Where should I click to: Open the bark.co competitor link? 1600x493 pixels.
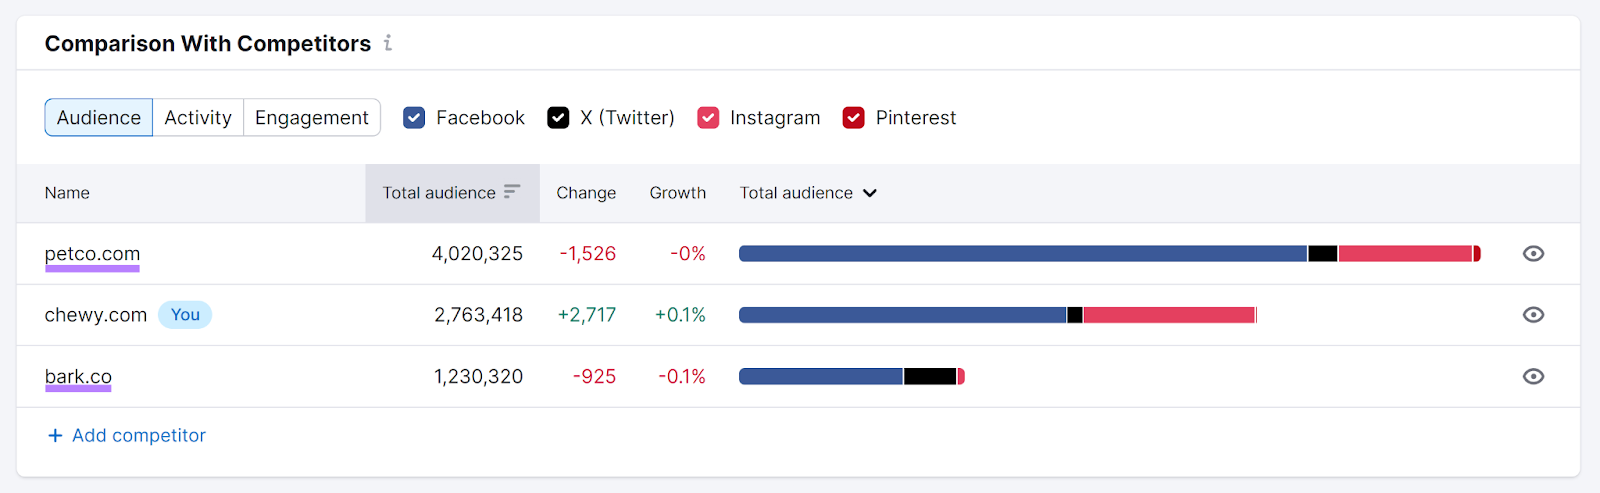(78, 377)
